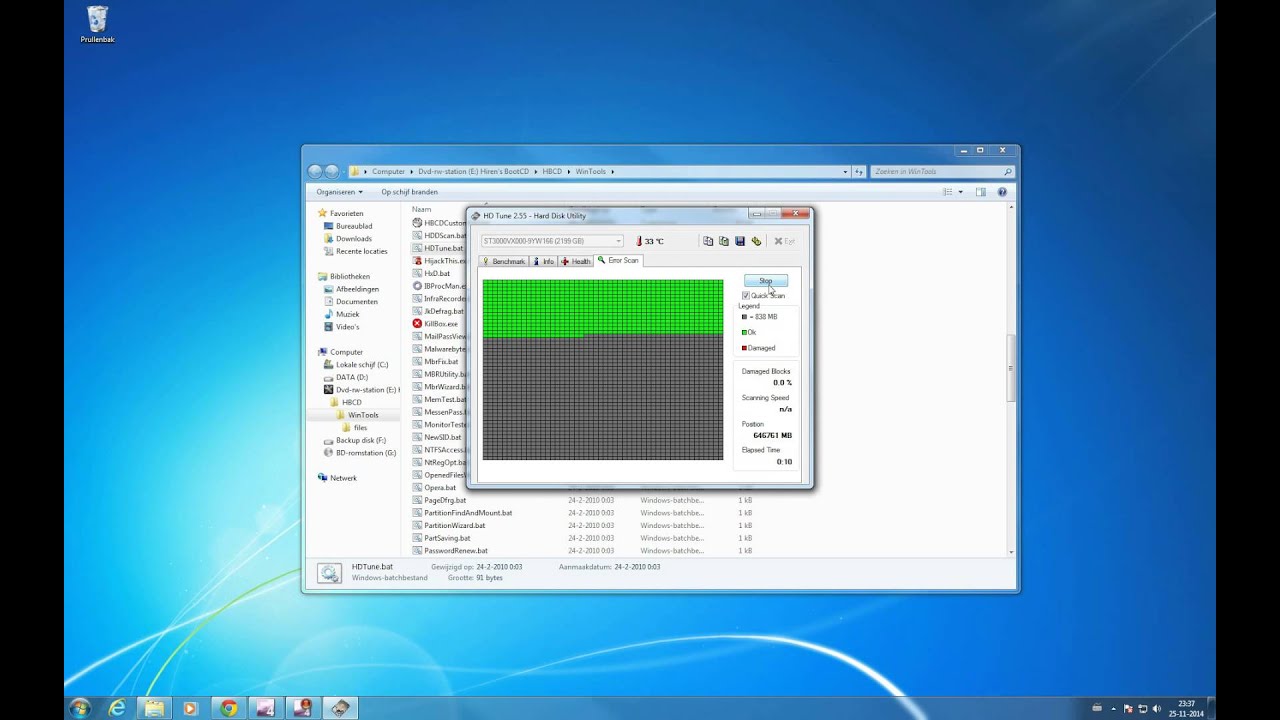Open Internet Explorer from taskbar
The image size is (1280, 720).
[x=117, y=708]
